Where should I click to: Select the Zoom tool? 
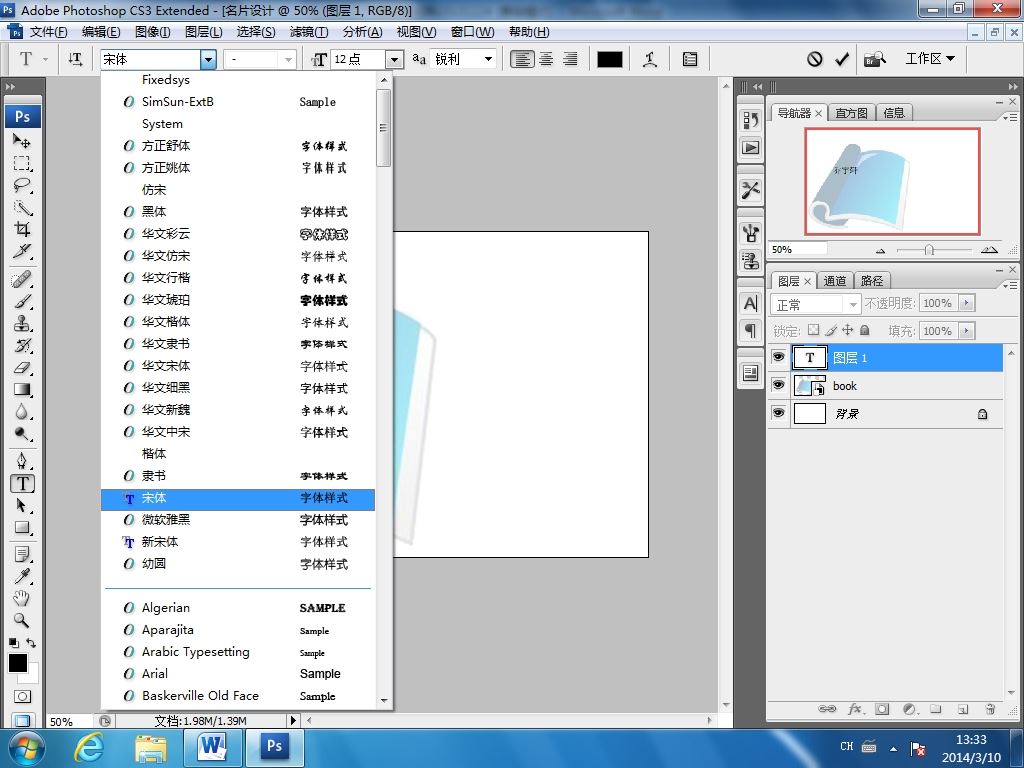[22, 620]
